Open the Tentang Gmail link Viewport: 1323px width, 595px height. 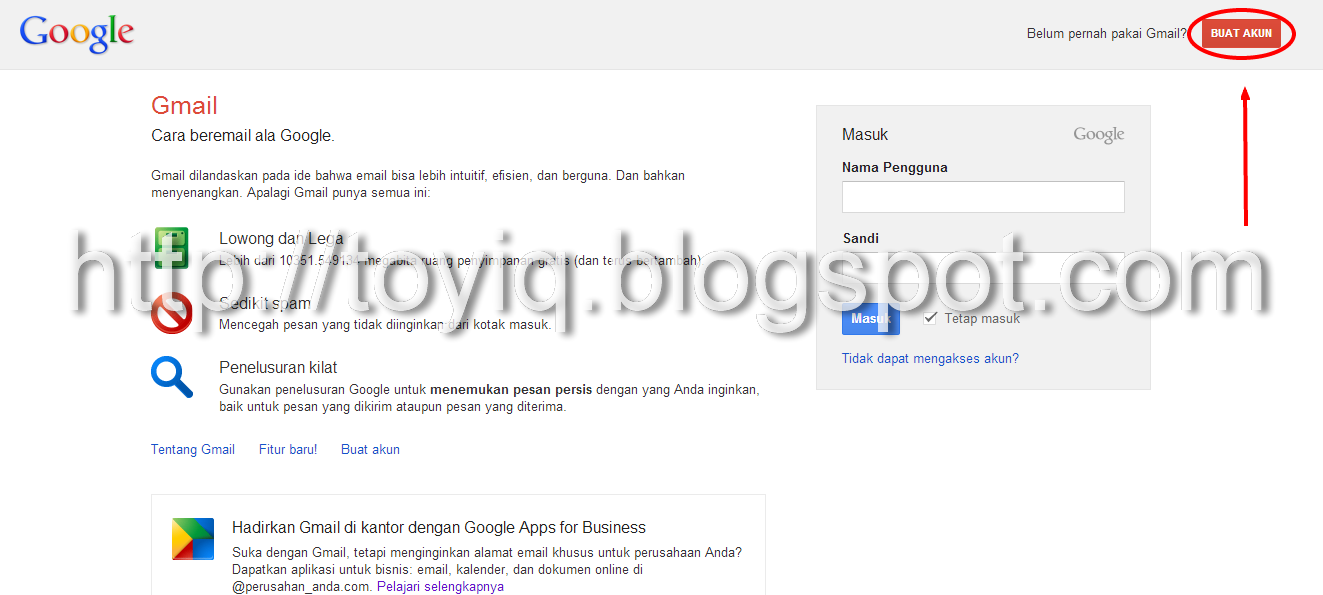[193, 450]
